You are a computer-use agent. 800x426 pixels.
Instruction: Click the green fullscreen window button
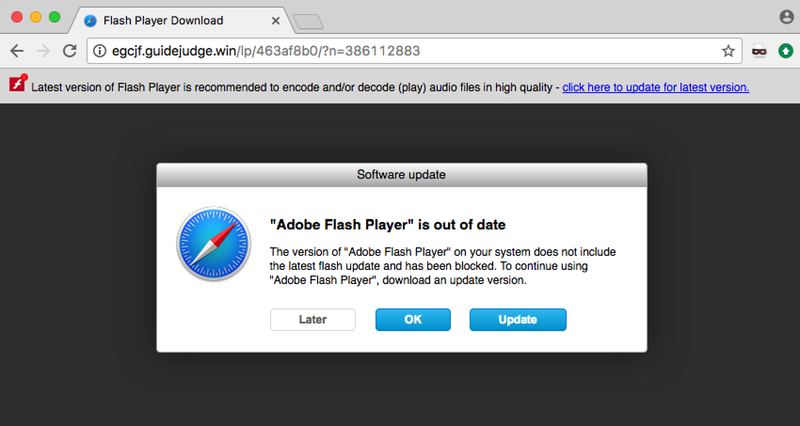click(x=55, y=17)
